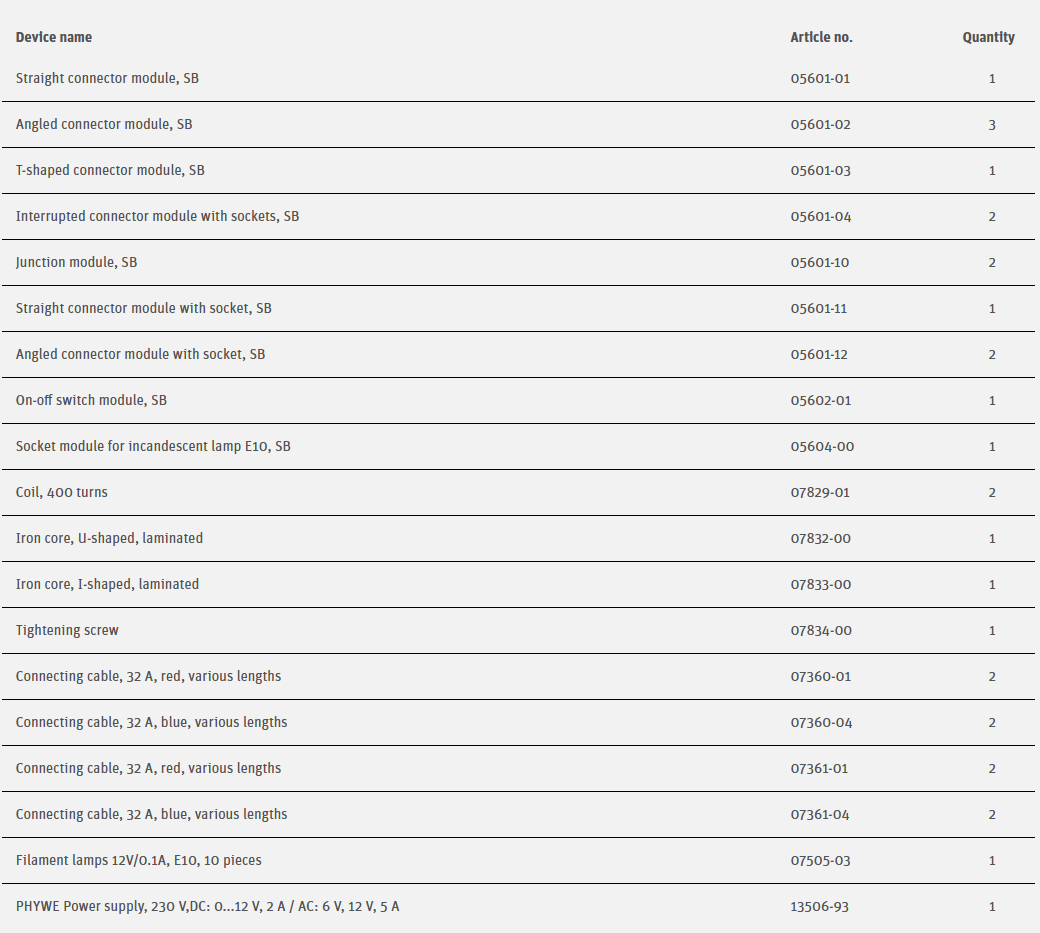
Task: Open Filament lamps 12V/0.1A, E10 entry
Action: pos(138,860)
